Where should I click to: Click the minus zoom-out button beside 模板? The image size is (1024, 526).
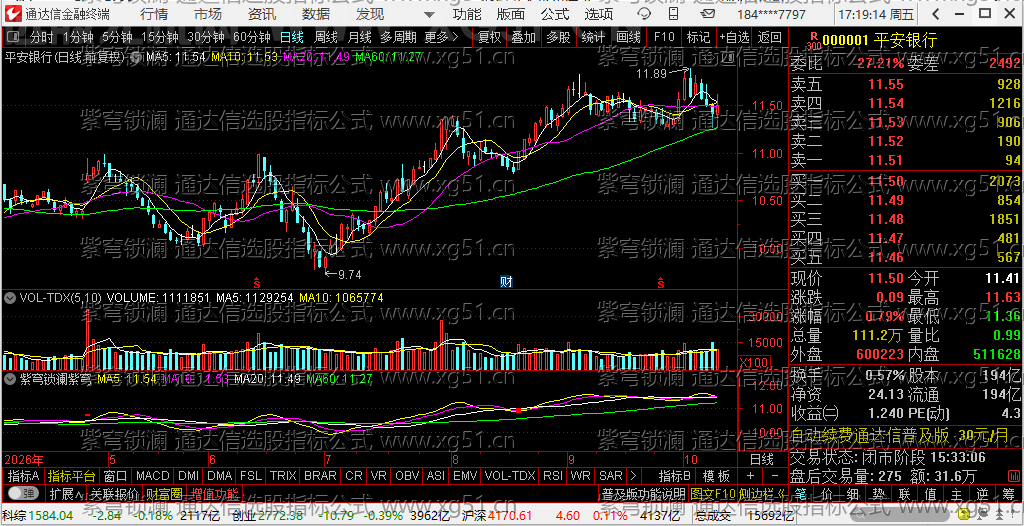(775, 476)
